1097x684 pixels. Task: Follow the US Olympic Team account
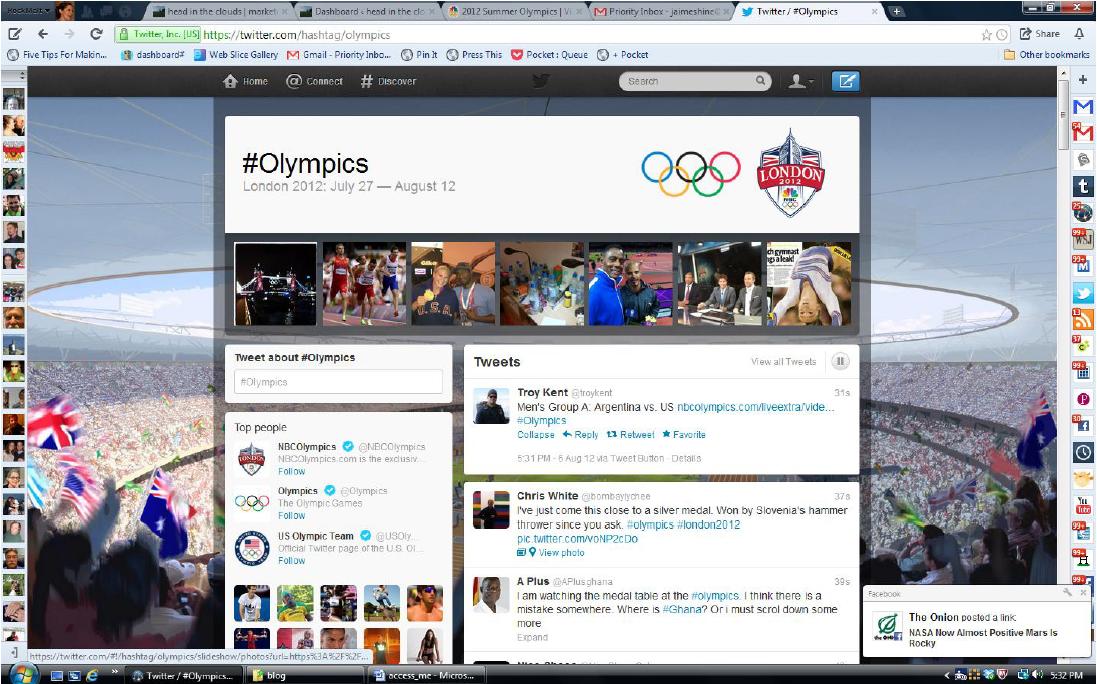point(292,560)
